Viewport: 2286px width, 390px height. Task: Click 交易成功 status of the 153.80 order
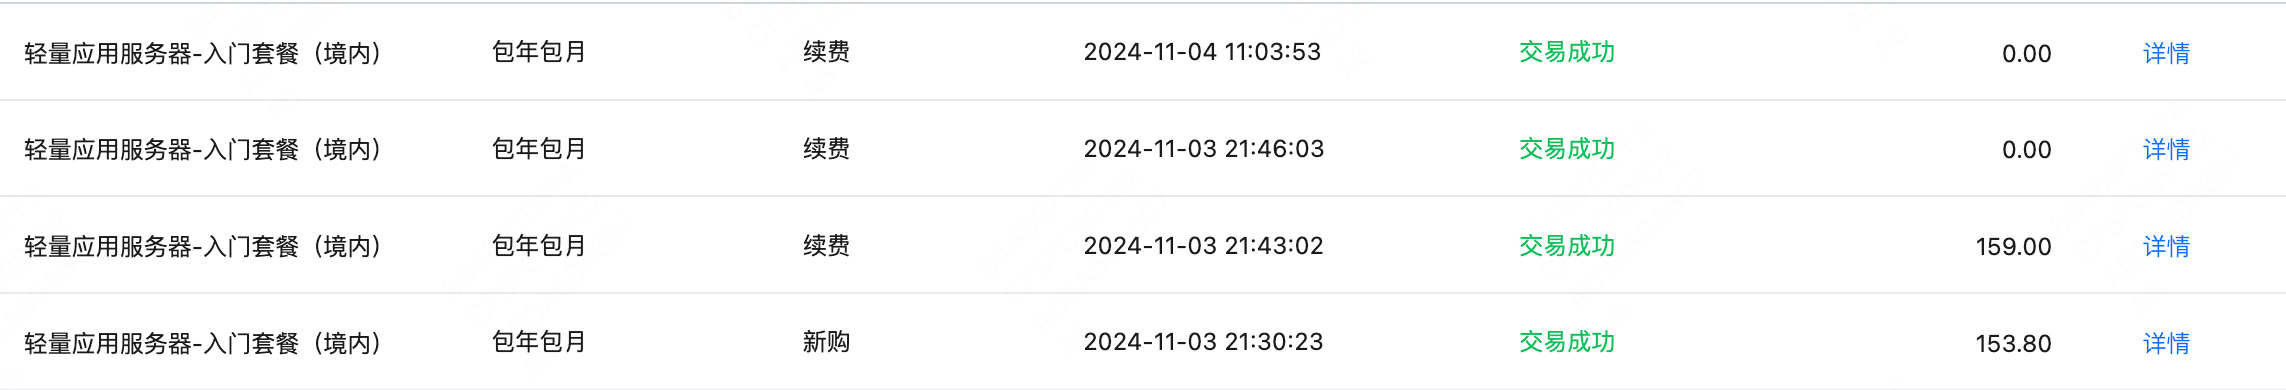(1567, 342)
